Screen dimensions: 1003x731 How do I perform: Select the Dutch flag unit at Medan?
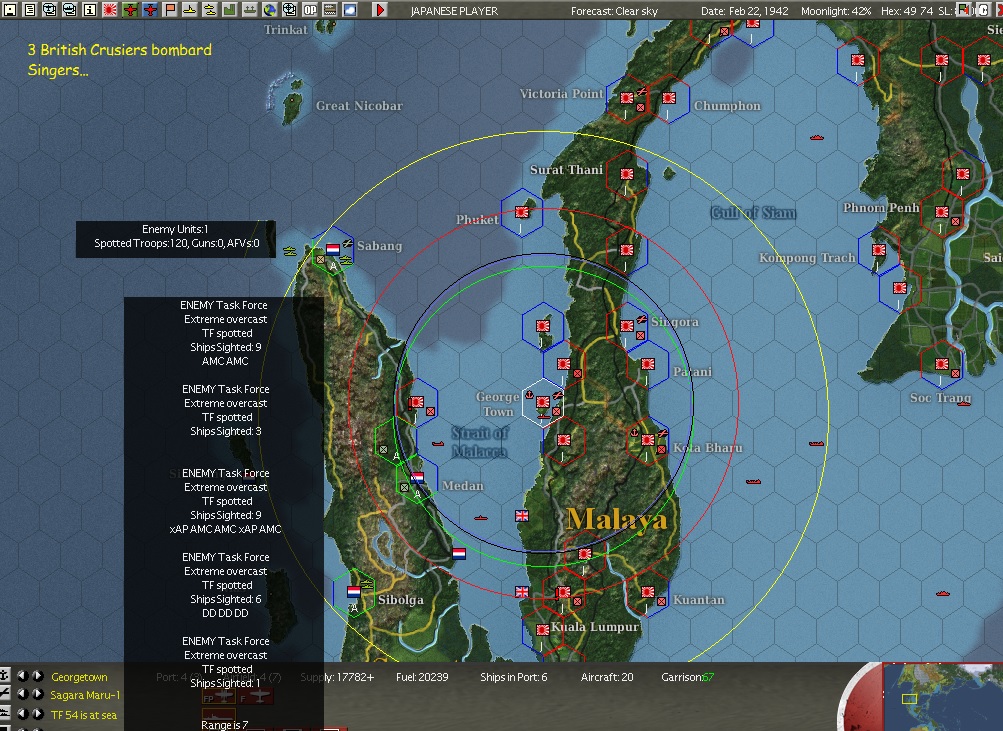[418, 478]
